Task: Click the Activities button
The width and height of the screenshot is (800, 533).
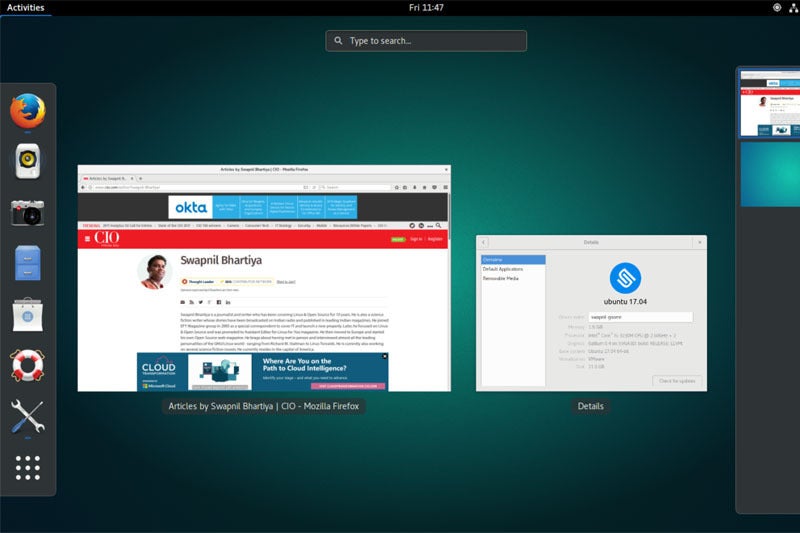Action: pyautogui.click(x=26, y=7)
